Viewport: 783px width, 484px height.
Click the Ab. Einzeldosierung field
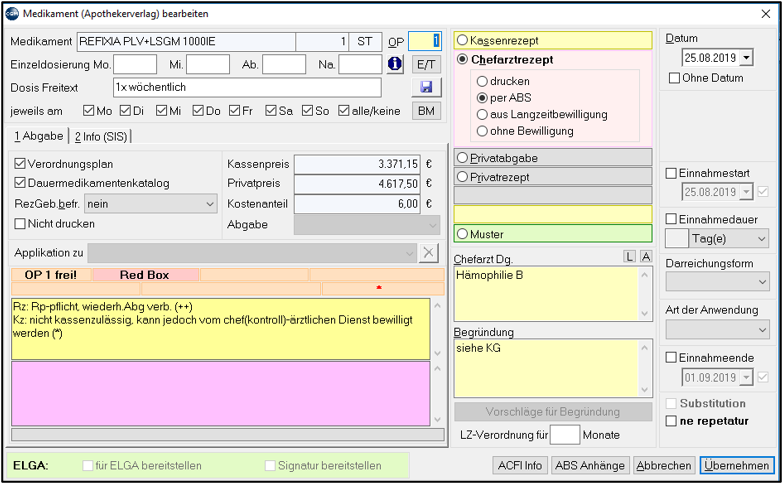(x=284, y=64)
